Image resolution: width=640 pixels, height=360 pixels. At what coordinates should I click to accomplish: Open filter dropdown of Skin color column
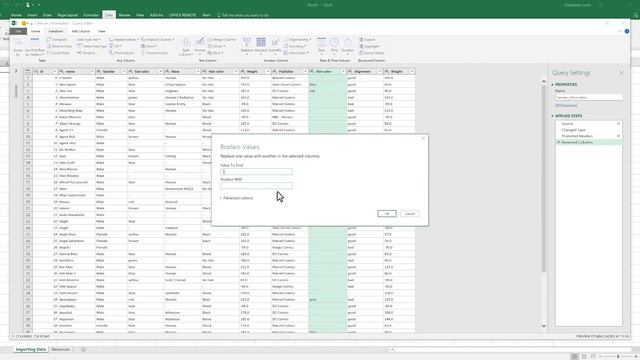click(343, 71)
